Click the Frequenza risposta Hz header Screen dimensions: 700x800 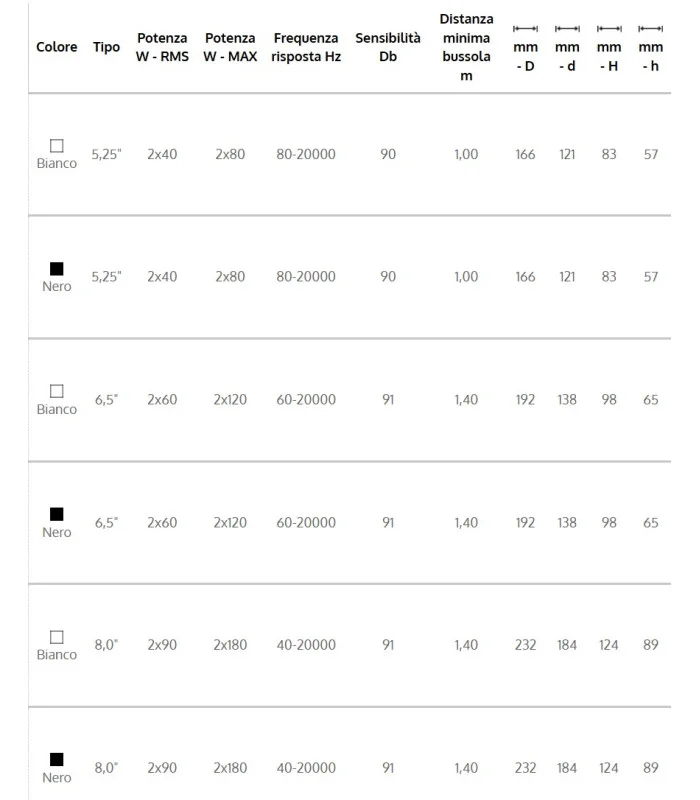pyautogui.click(x=306, y=47)
